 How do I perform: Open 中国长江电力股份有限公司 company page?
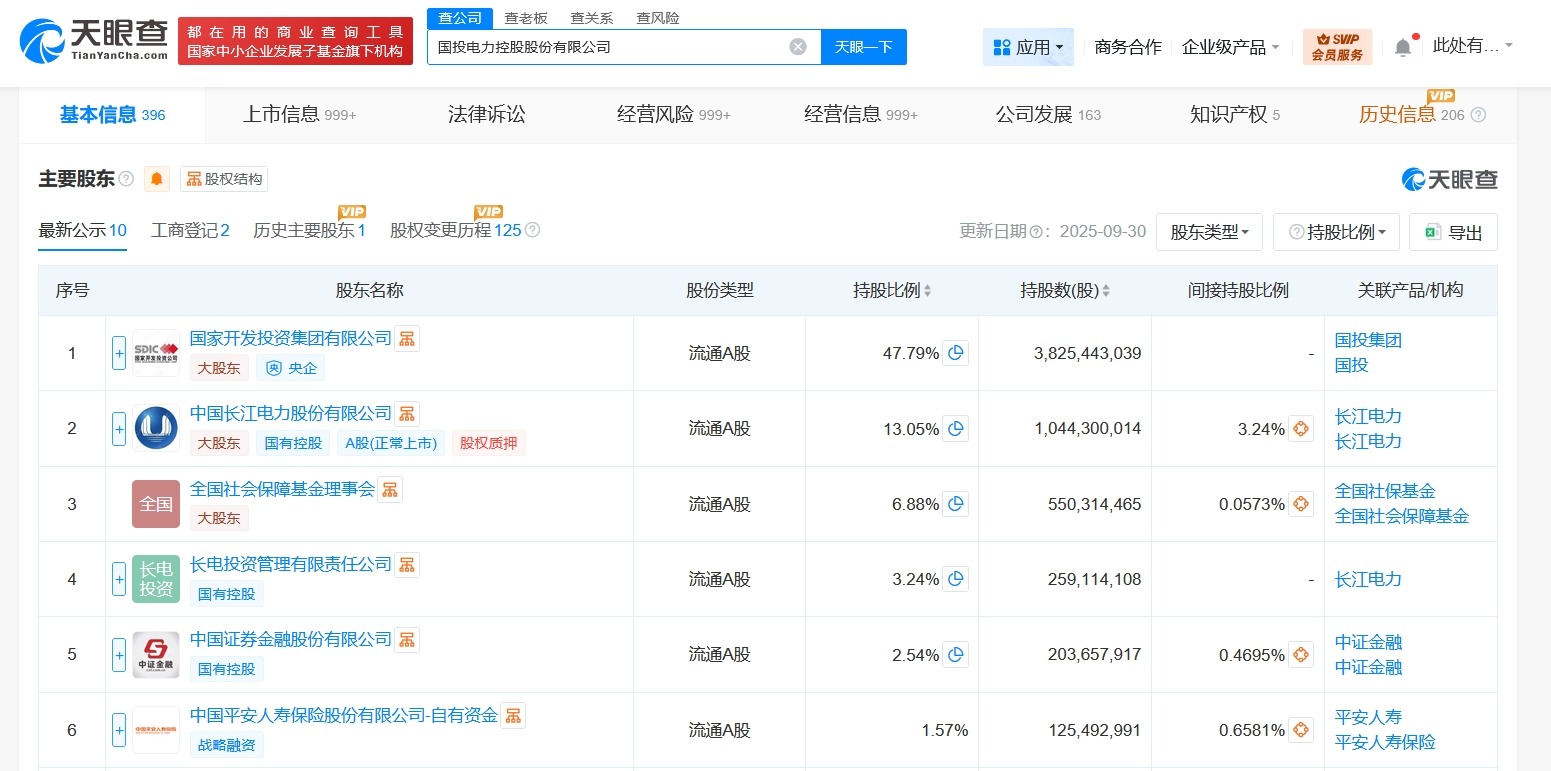[290, 413]
